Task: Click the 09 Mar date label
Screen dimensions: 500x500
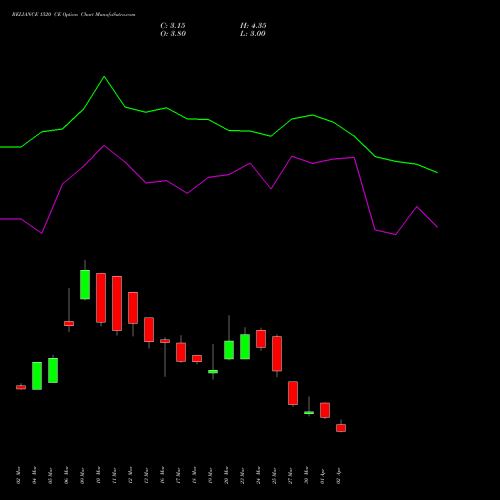Action: click(x=82, y=475)
